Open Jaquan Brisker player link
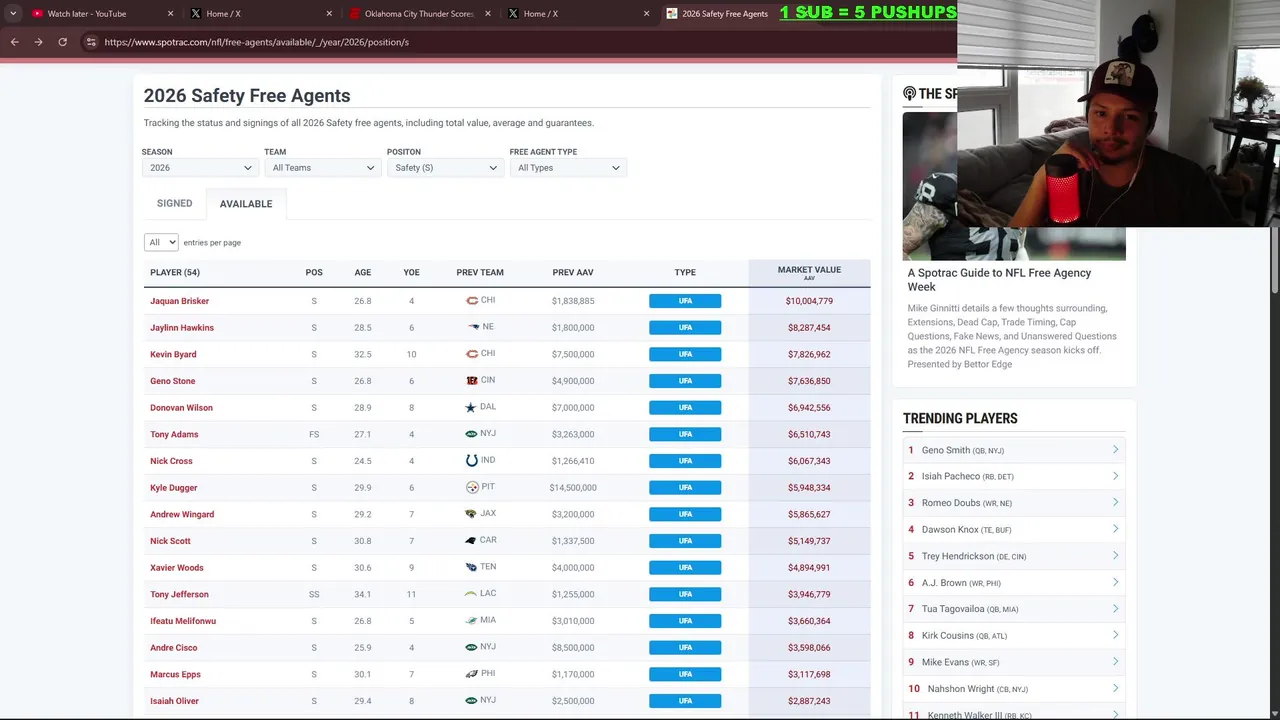Screen dimensions: 1280x720 coord(180,301)
